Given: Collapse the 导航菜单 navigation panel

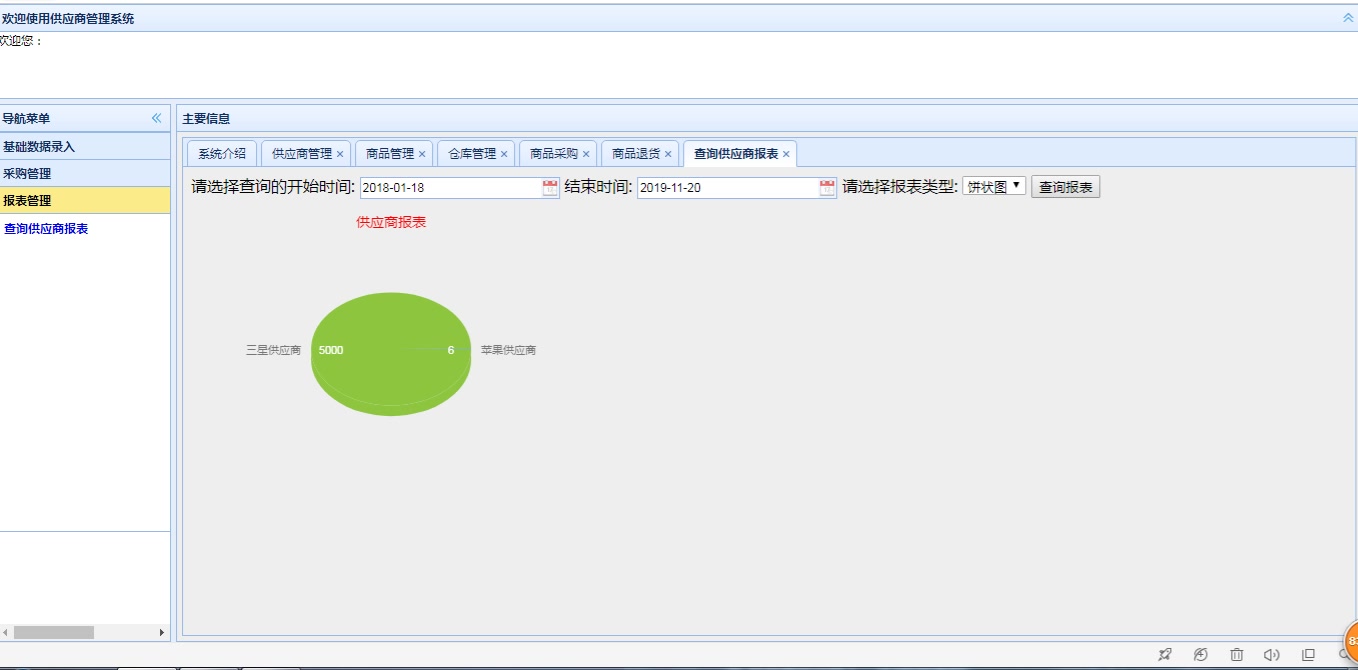Looking at the screenshot, I should coord(156,117).
